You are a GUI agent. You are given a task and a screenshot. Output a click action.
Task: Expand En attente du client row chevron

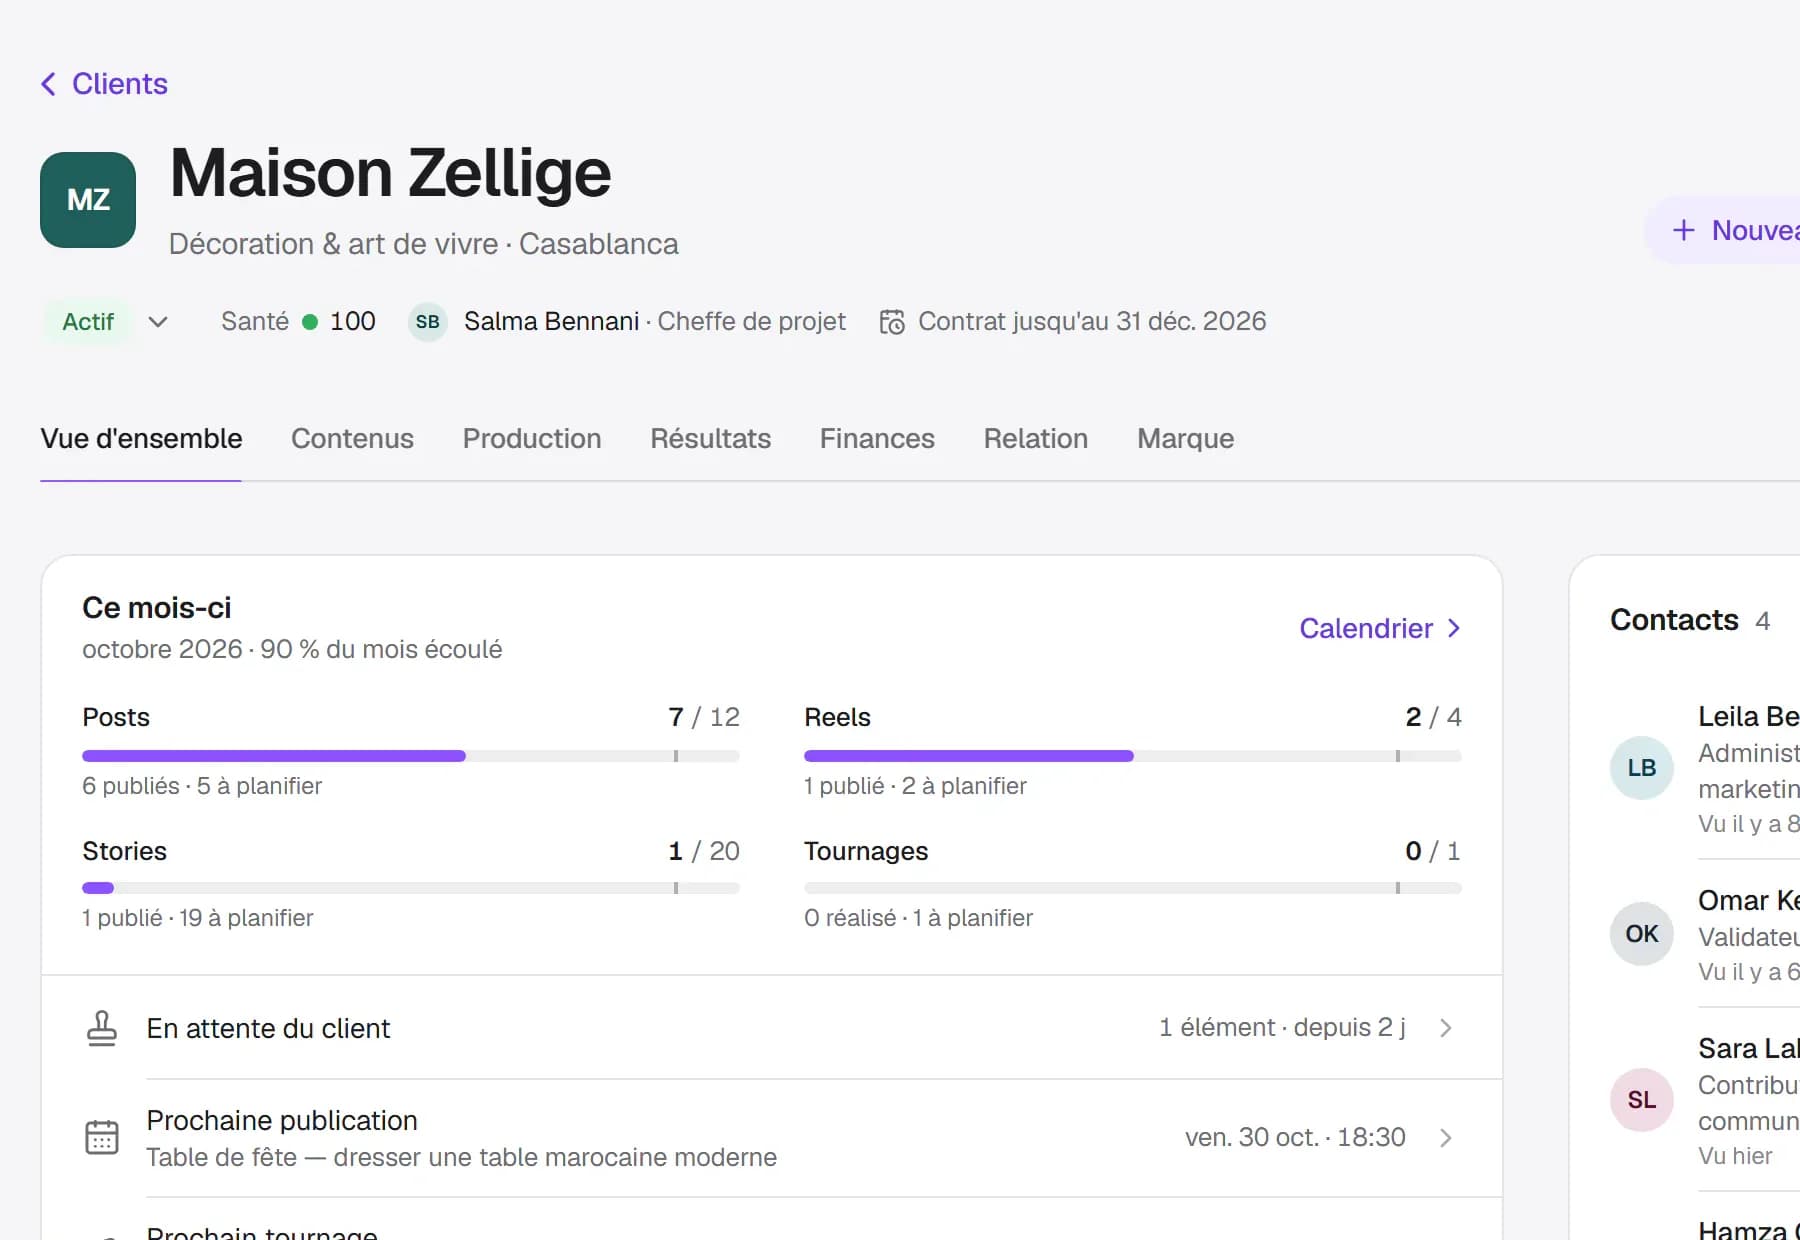(1446, 1028)
